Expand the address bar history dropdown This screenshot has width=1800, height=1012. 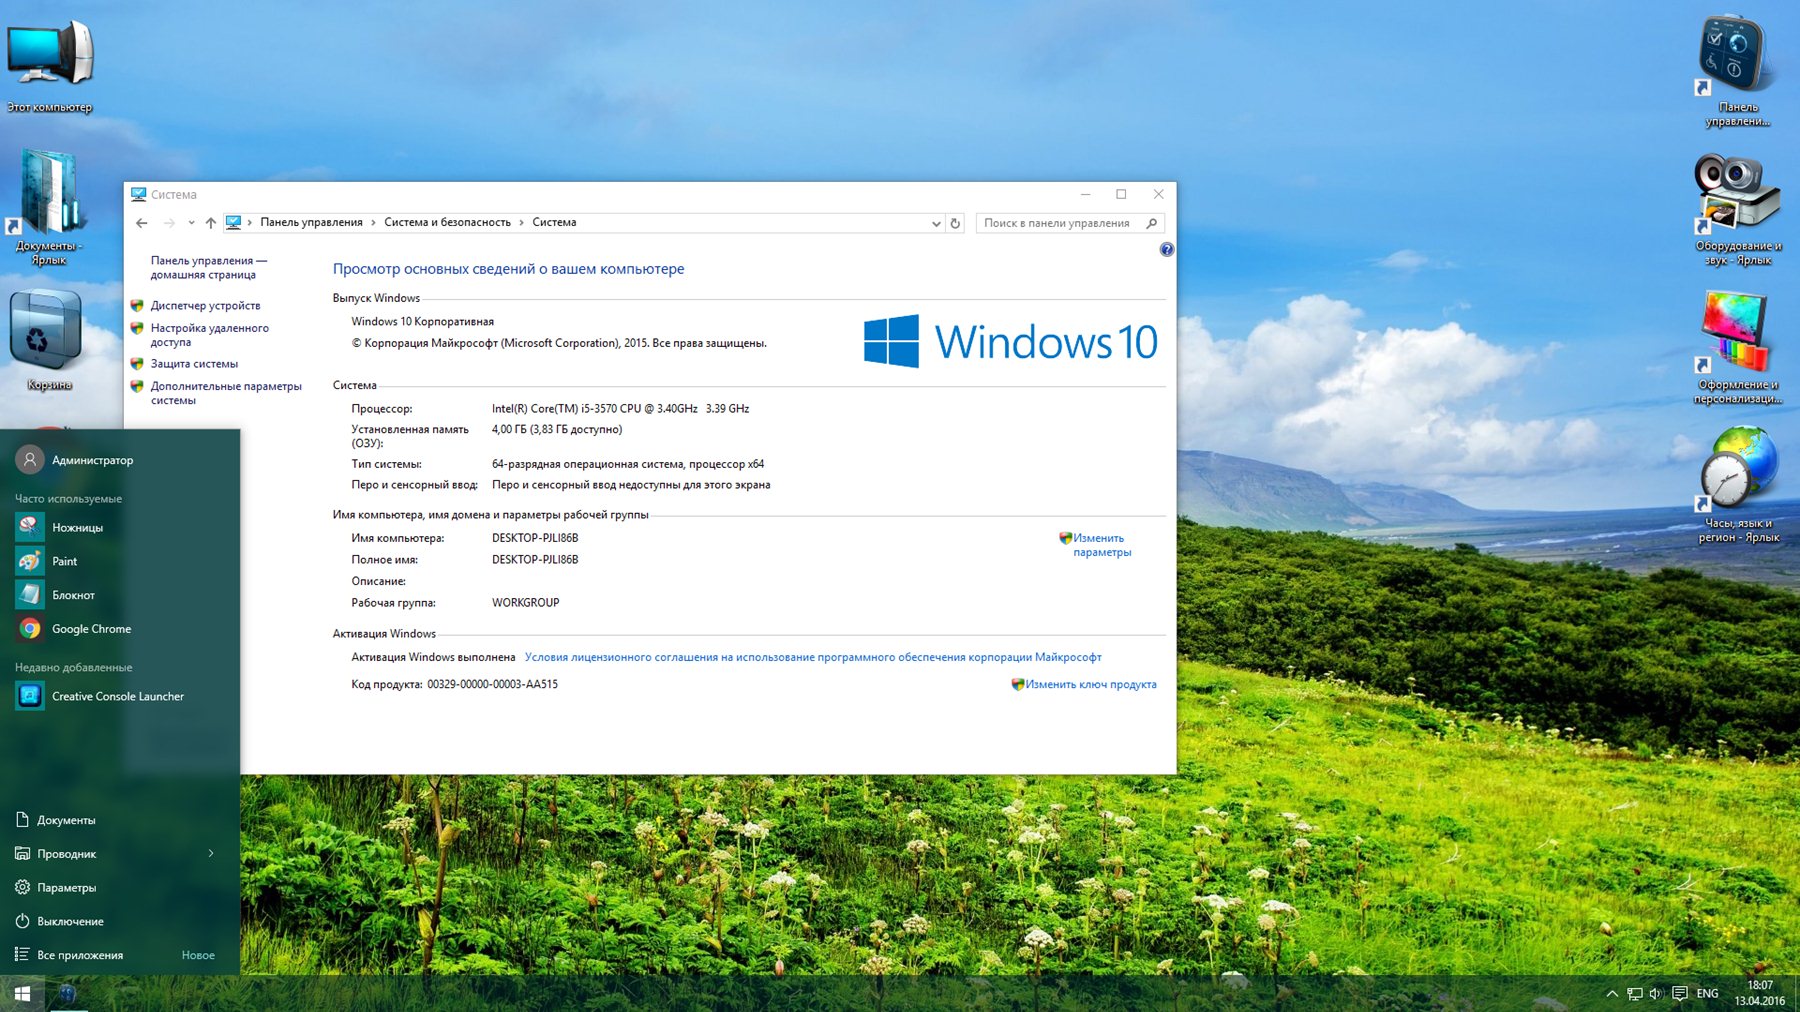click(x=936, y=223)
